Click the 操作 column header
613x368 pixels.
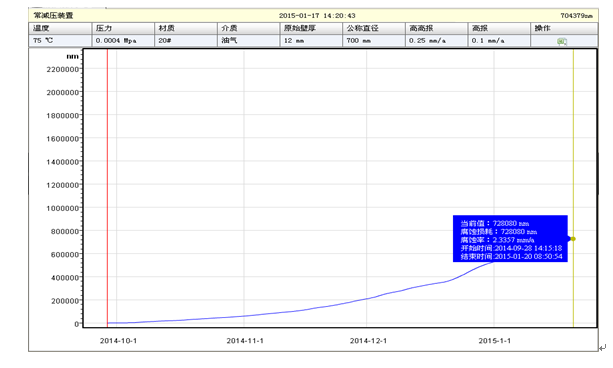(564, 28)
